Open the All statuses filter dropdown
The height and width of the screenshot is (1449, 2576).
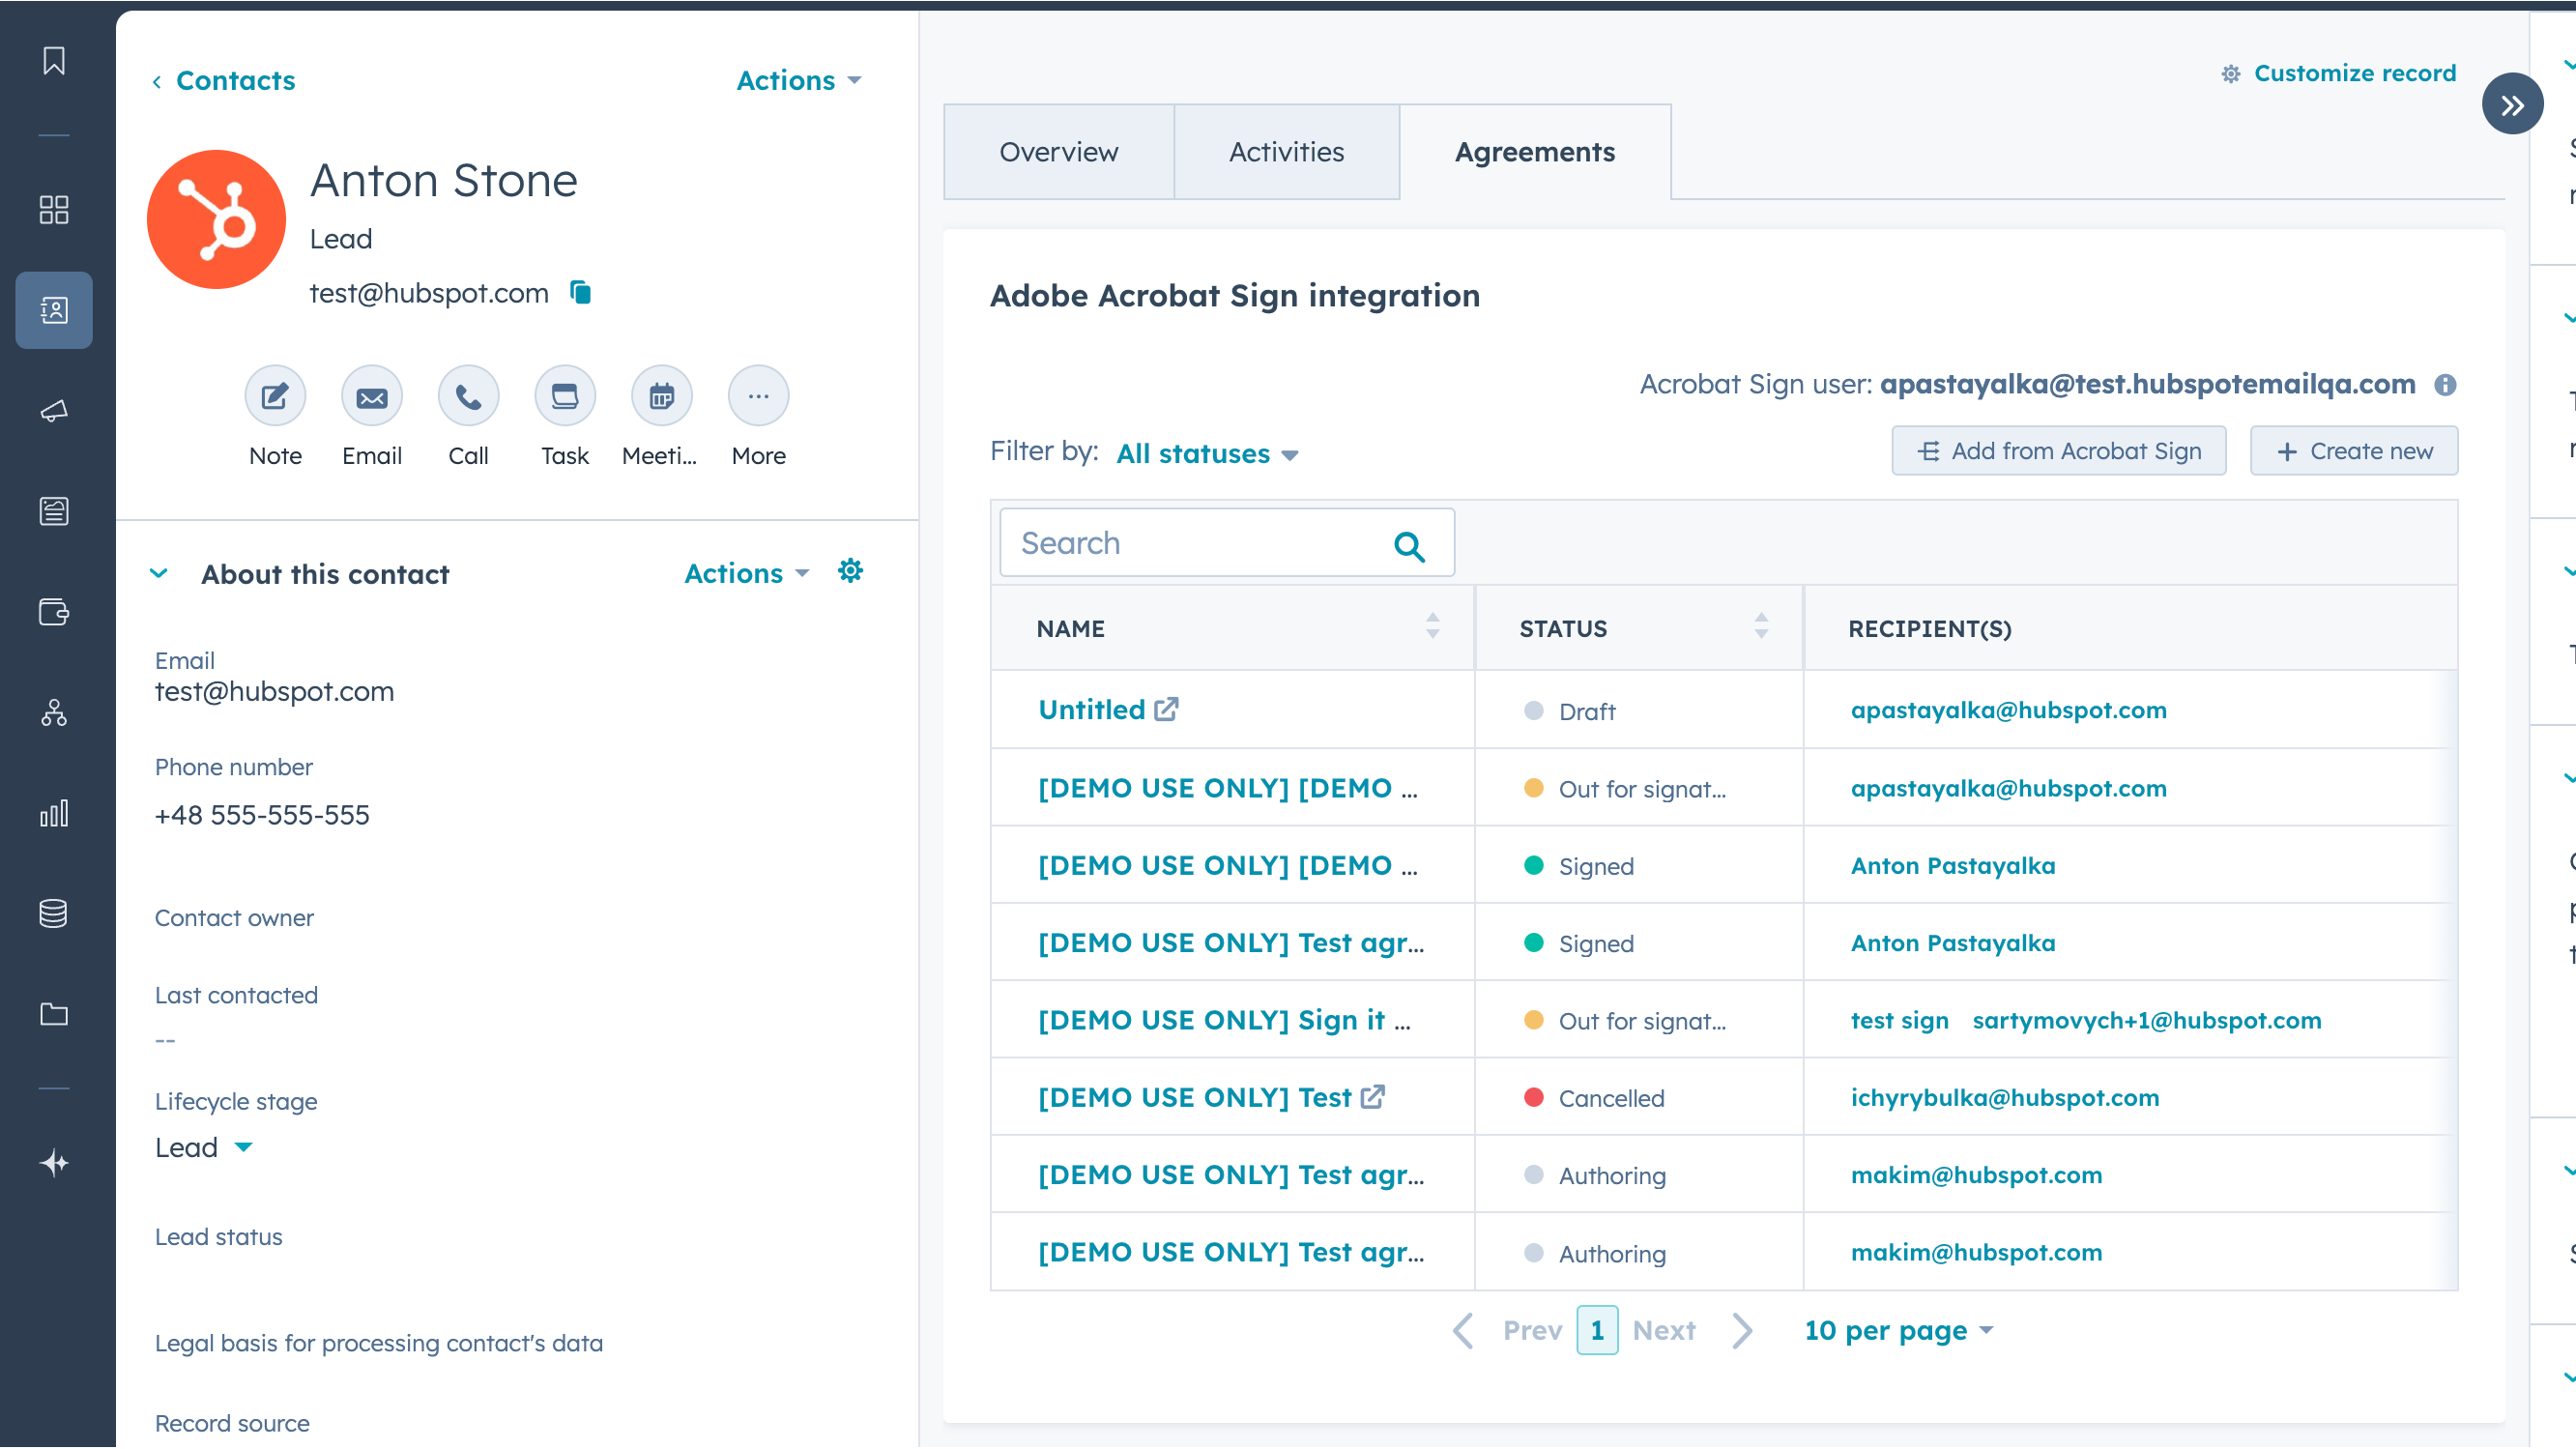click(1206, 454)
